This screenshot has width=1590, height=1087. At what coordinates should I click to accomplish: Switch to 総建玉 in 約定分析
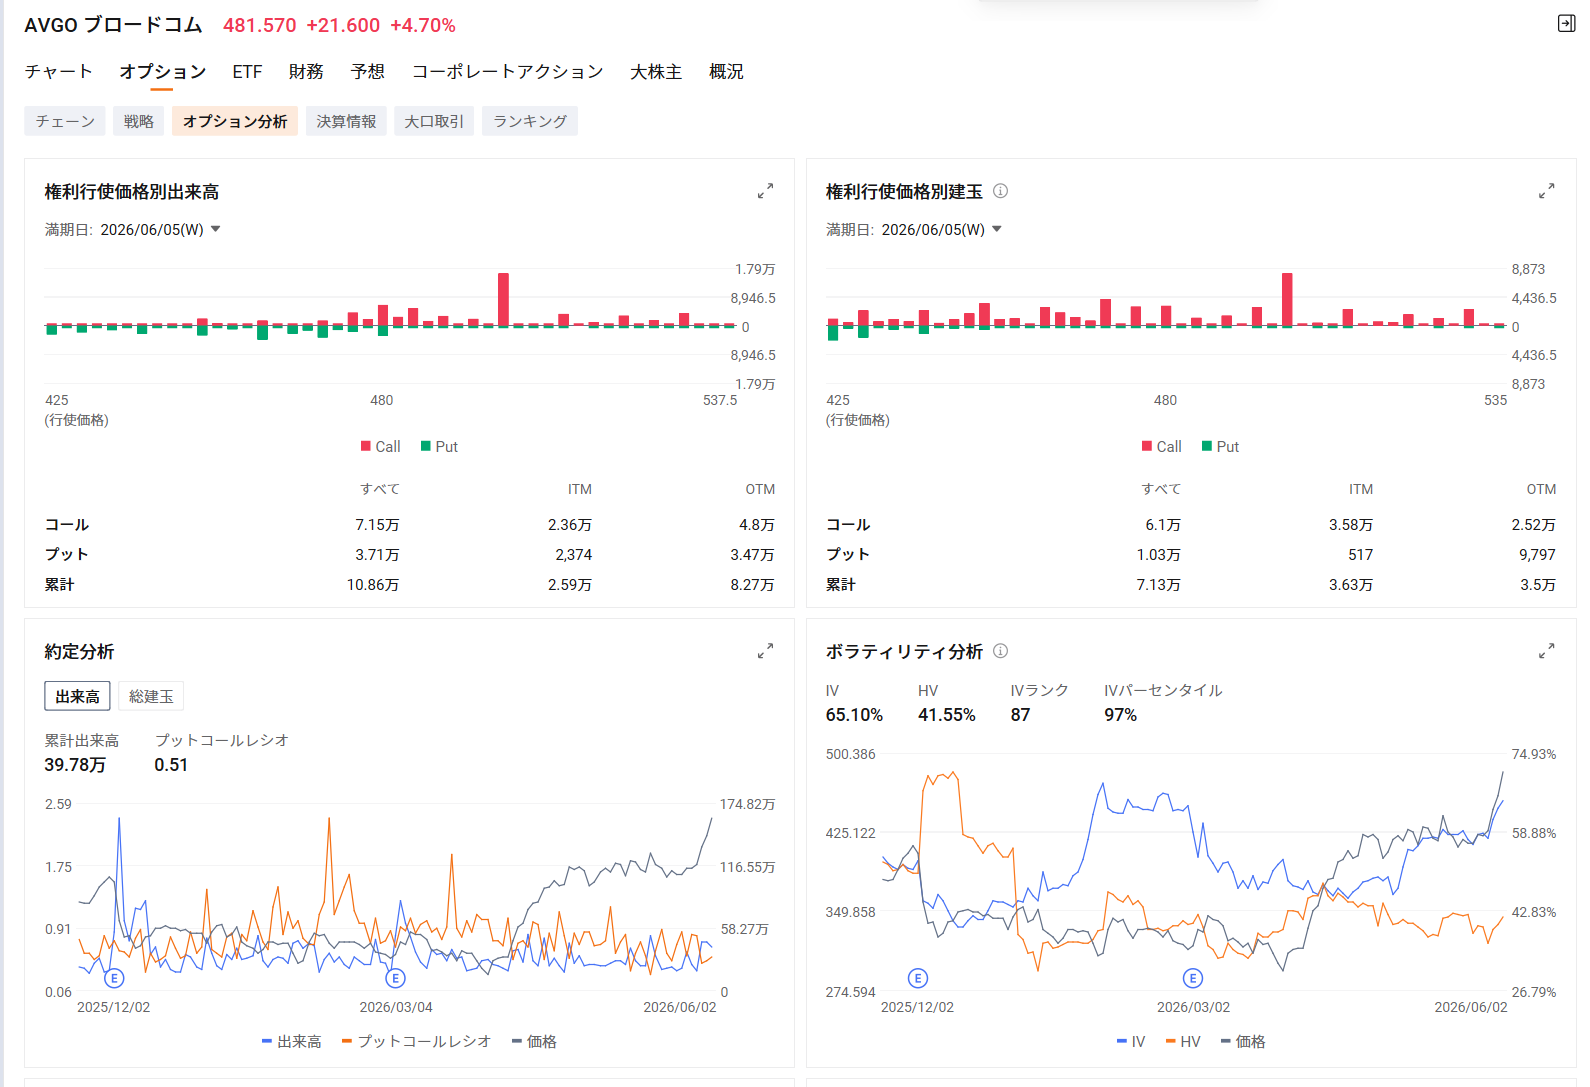pos(151,696)
